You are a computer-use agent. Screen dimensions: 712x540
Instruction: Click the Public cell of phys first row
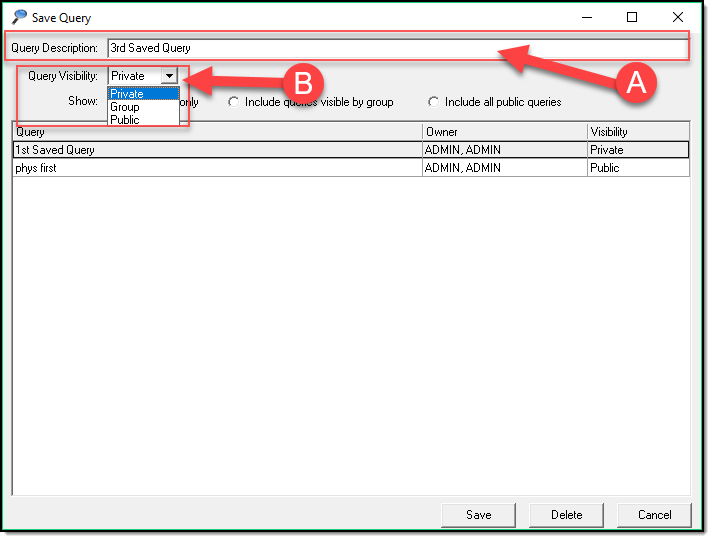pos(606,168)
